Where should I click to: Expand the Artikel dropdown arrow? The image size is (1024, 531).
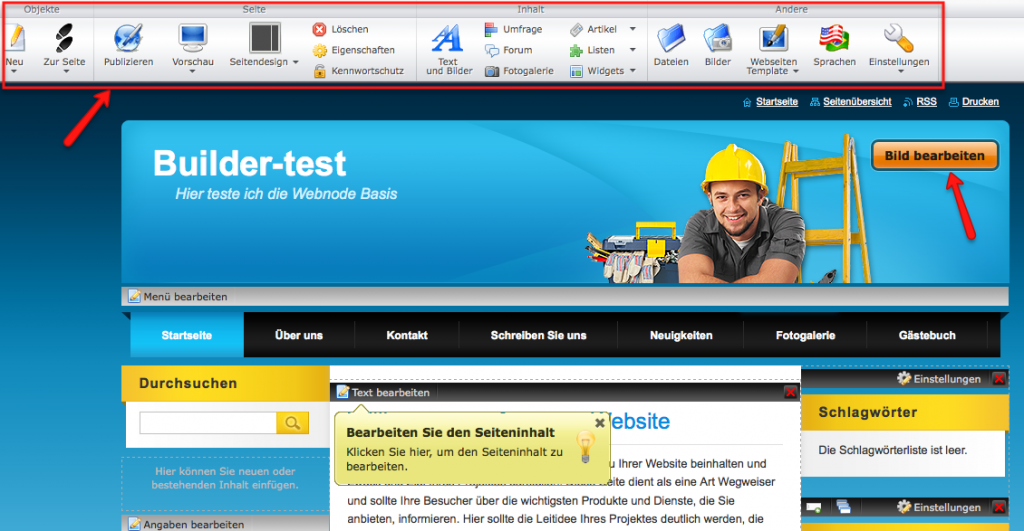[x=633, y=29]
